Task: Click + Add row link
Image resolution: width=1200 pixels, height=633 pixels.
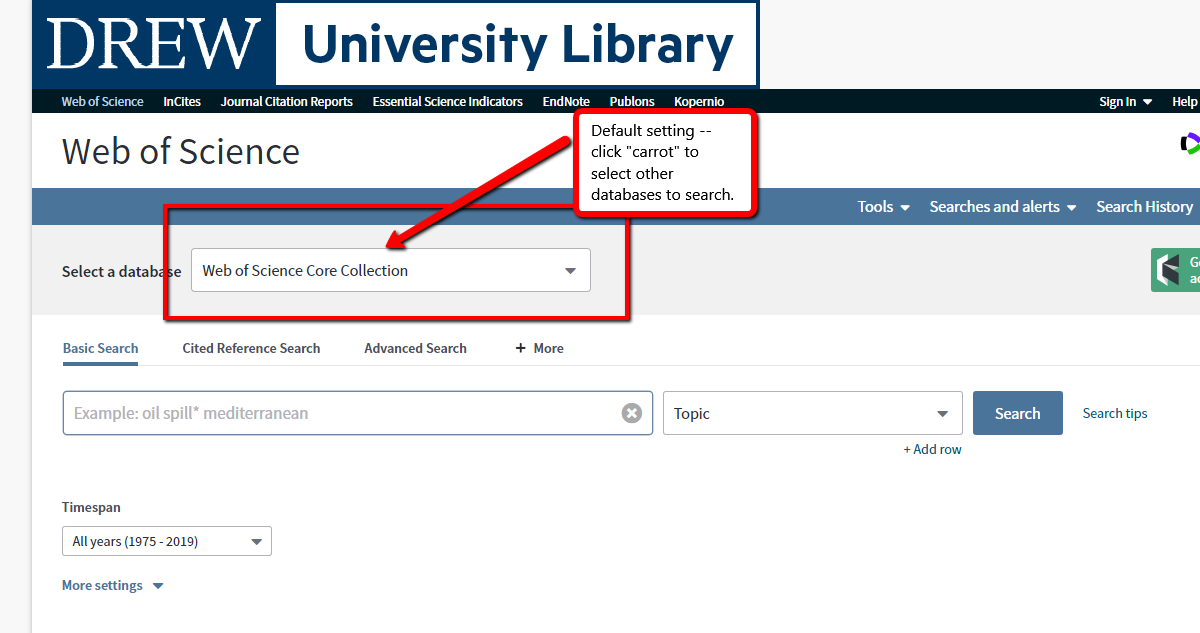Action: (x=932, y=450)
